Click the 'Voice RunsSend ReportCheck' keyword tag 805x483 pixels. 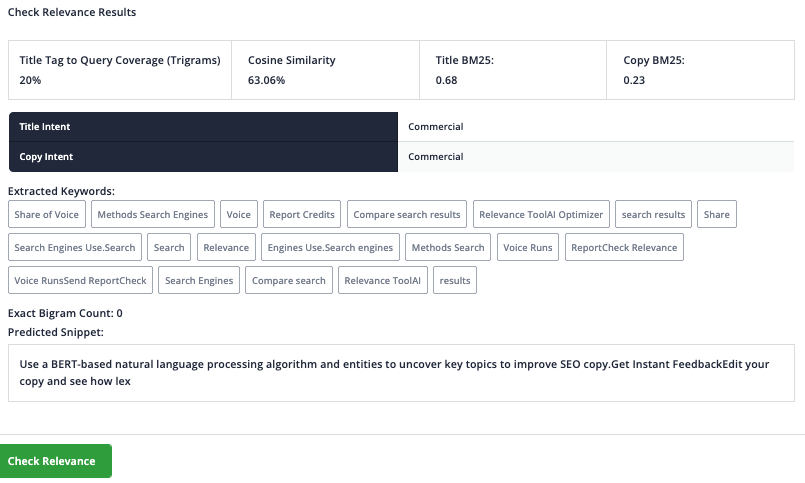(80, 280)
